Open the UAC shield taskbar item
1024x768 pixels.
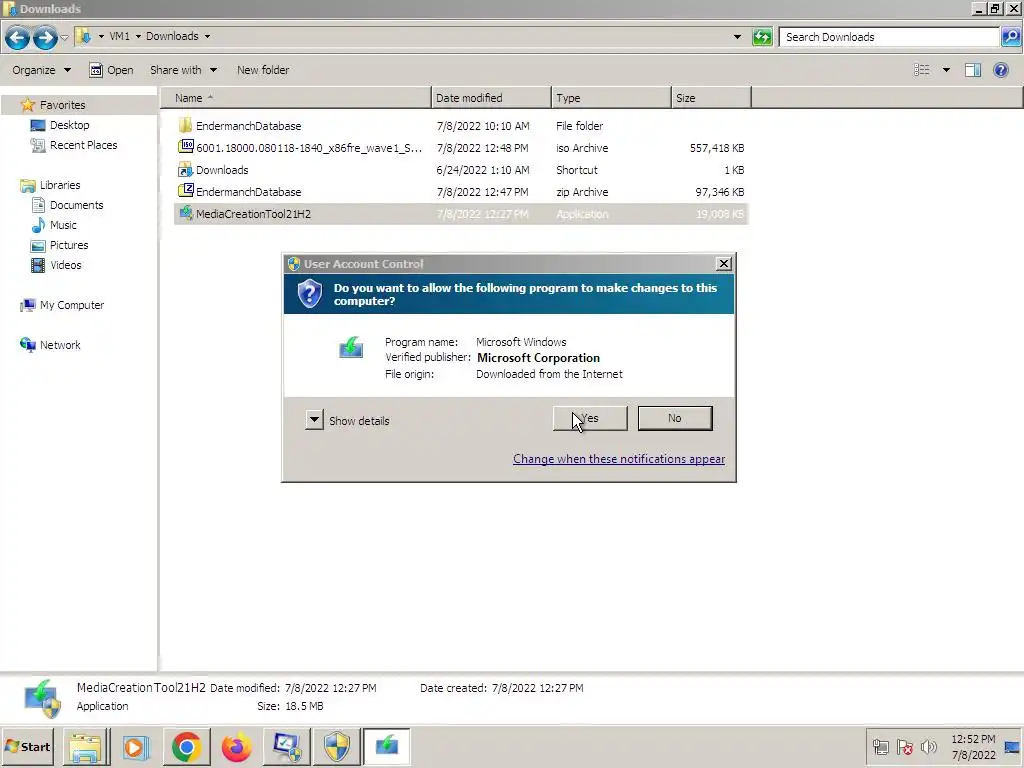pyautogui.click(x=337, y=747)
